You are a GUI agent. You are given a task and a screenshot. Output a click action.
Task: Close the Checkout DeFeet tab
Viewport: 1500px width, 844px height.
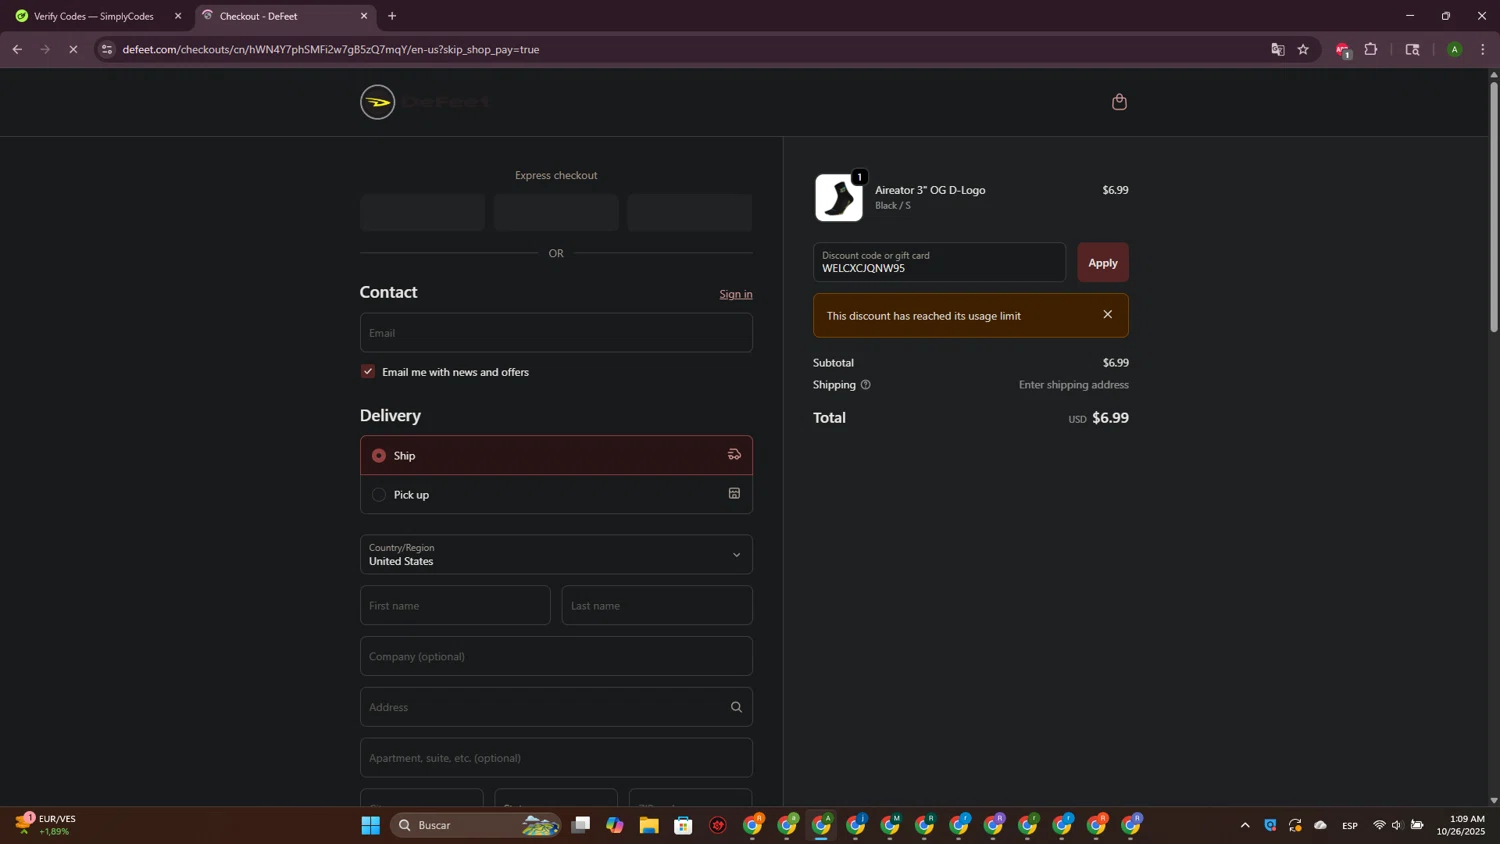pyautogui.click(x=364, y=16)
